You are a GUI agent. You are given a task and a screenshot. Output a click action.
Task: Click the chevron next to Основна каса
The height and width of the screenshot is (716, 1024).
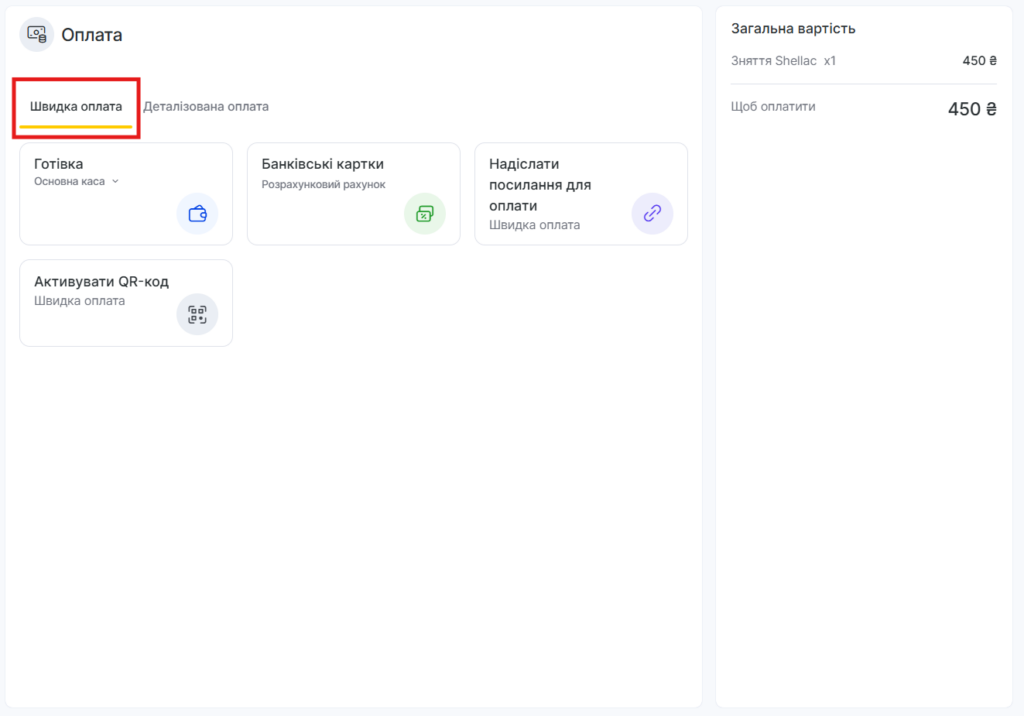(x=115, y=182)
